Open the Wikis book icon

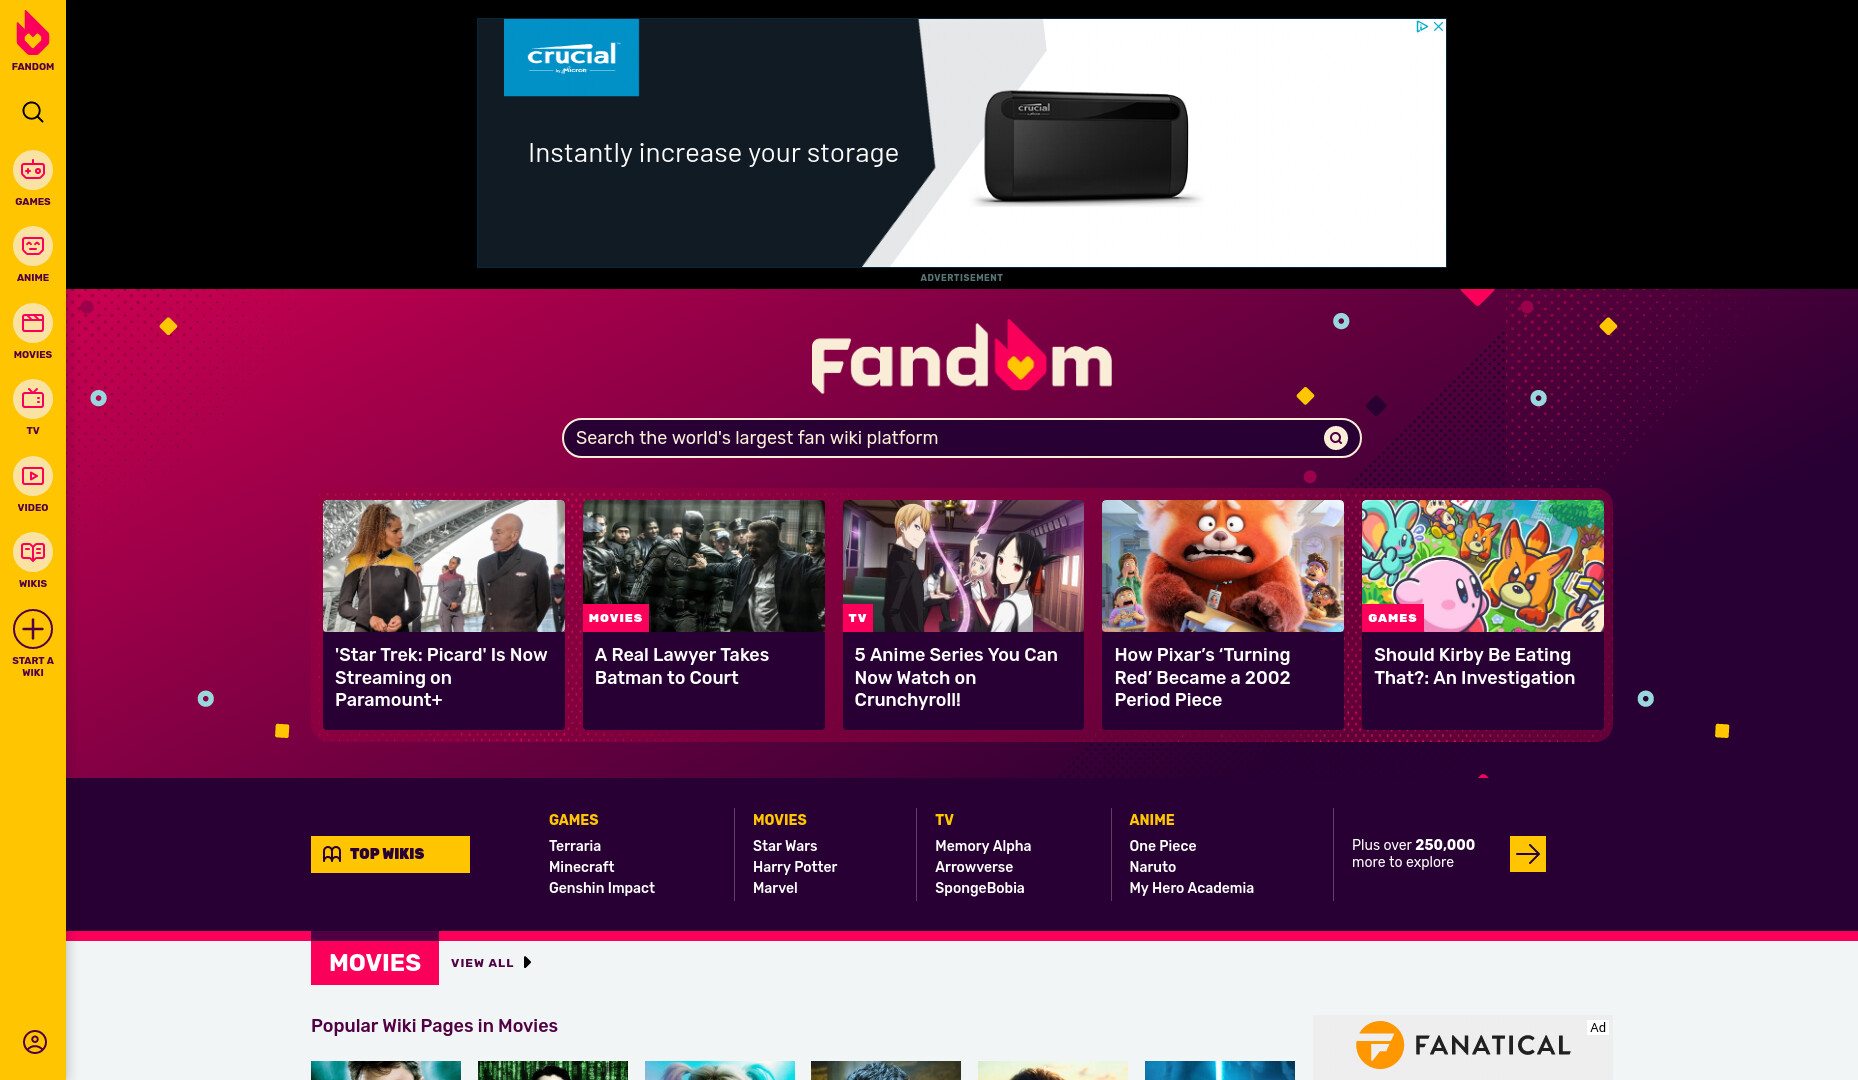(33, 552)
